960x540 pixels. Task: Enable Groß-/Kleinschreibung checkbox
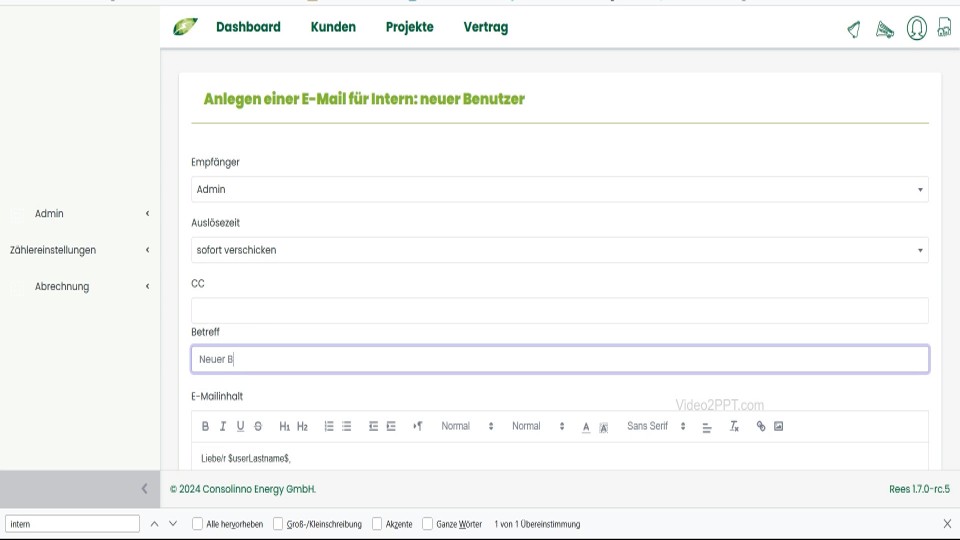click(278, 524)
